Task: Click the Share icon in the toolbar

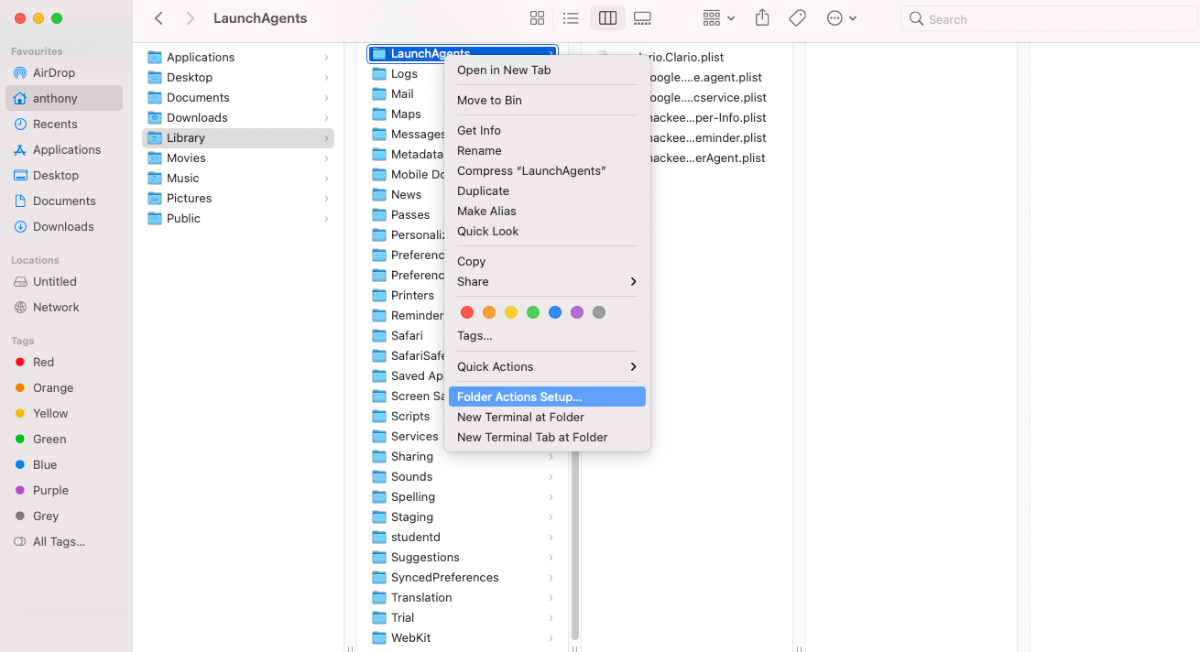Action: coord(761,18)
